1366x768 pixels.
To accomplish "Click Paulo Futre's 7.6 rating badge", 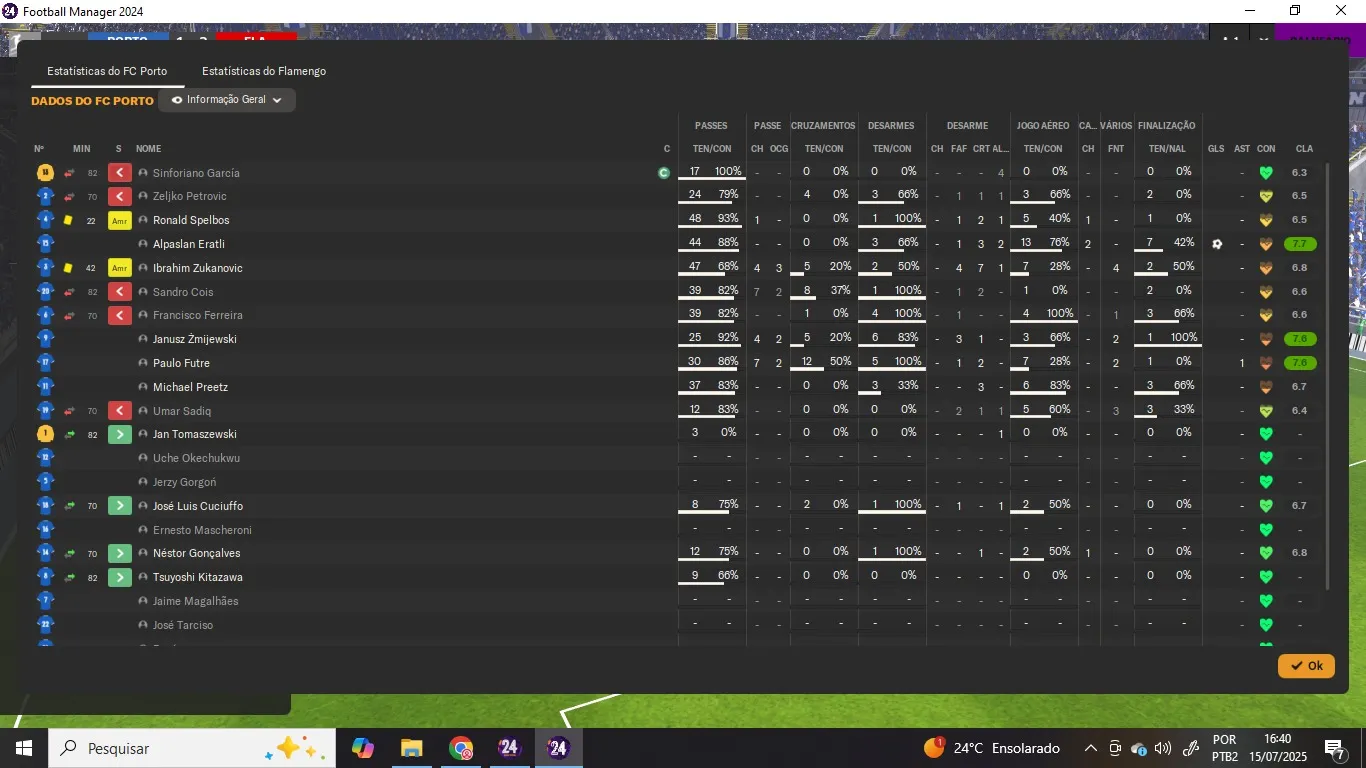I will point(1300,363).
